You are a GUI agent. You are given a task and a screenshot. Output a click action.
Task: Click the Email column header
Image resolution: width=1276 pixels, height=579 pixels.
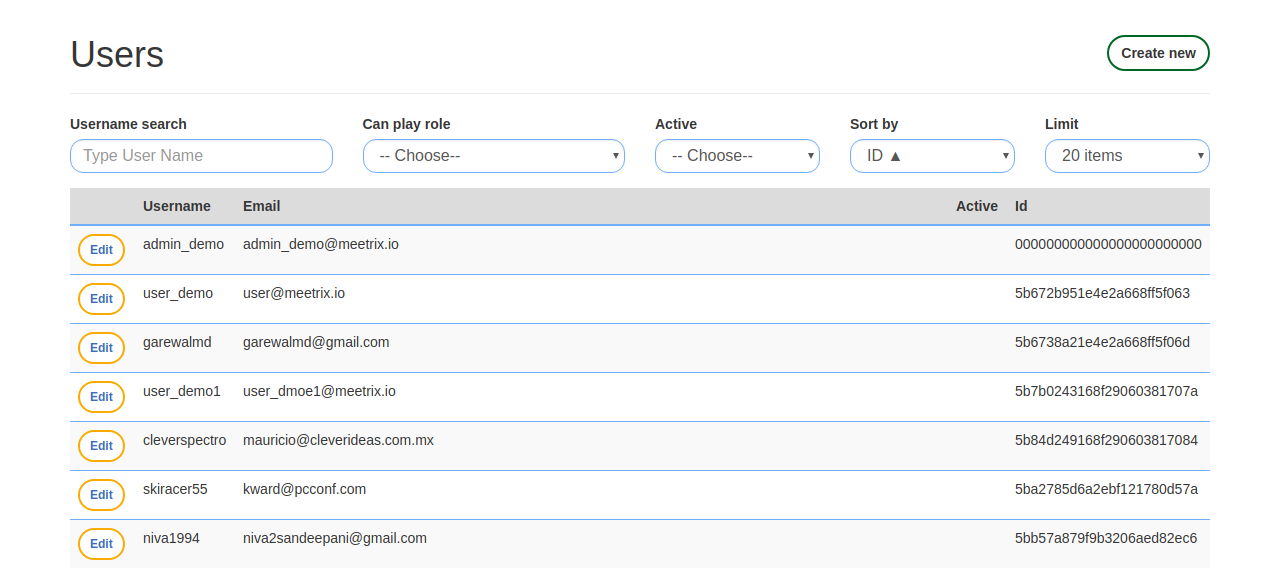coord(261,206)
